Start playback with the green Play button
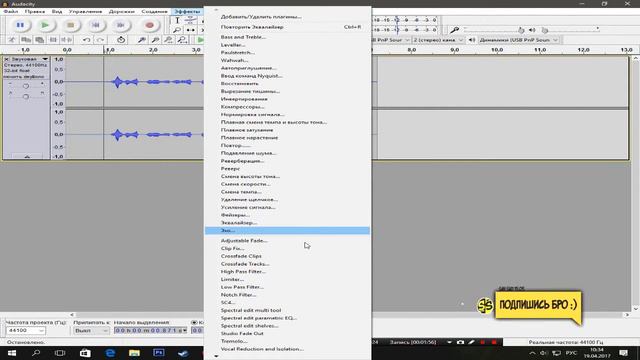Viewport: 640px width, 360px height. pos(45,25)
